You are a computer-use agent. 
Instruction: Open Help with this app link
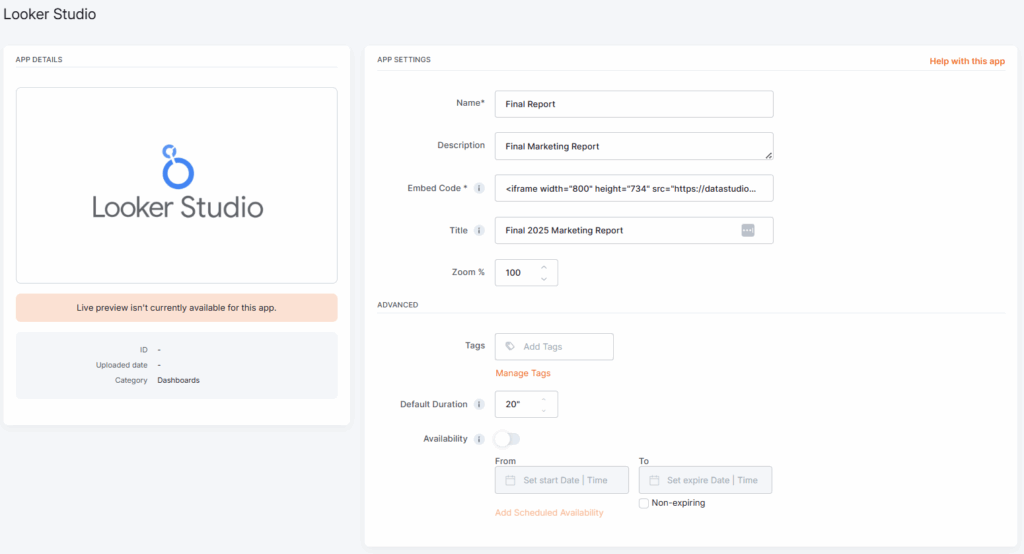(967, 61)
